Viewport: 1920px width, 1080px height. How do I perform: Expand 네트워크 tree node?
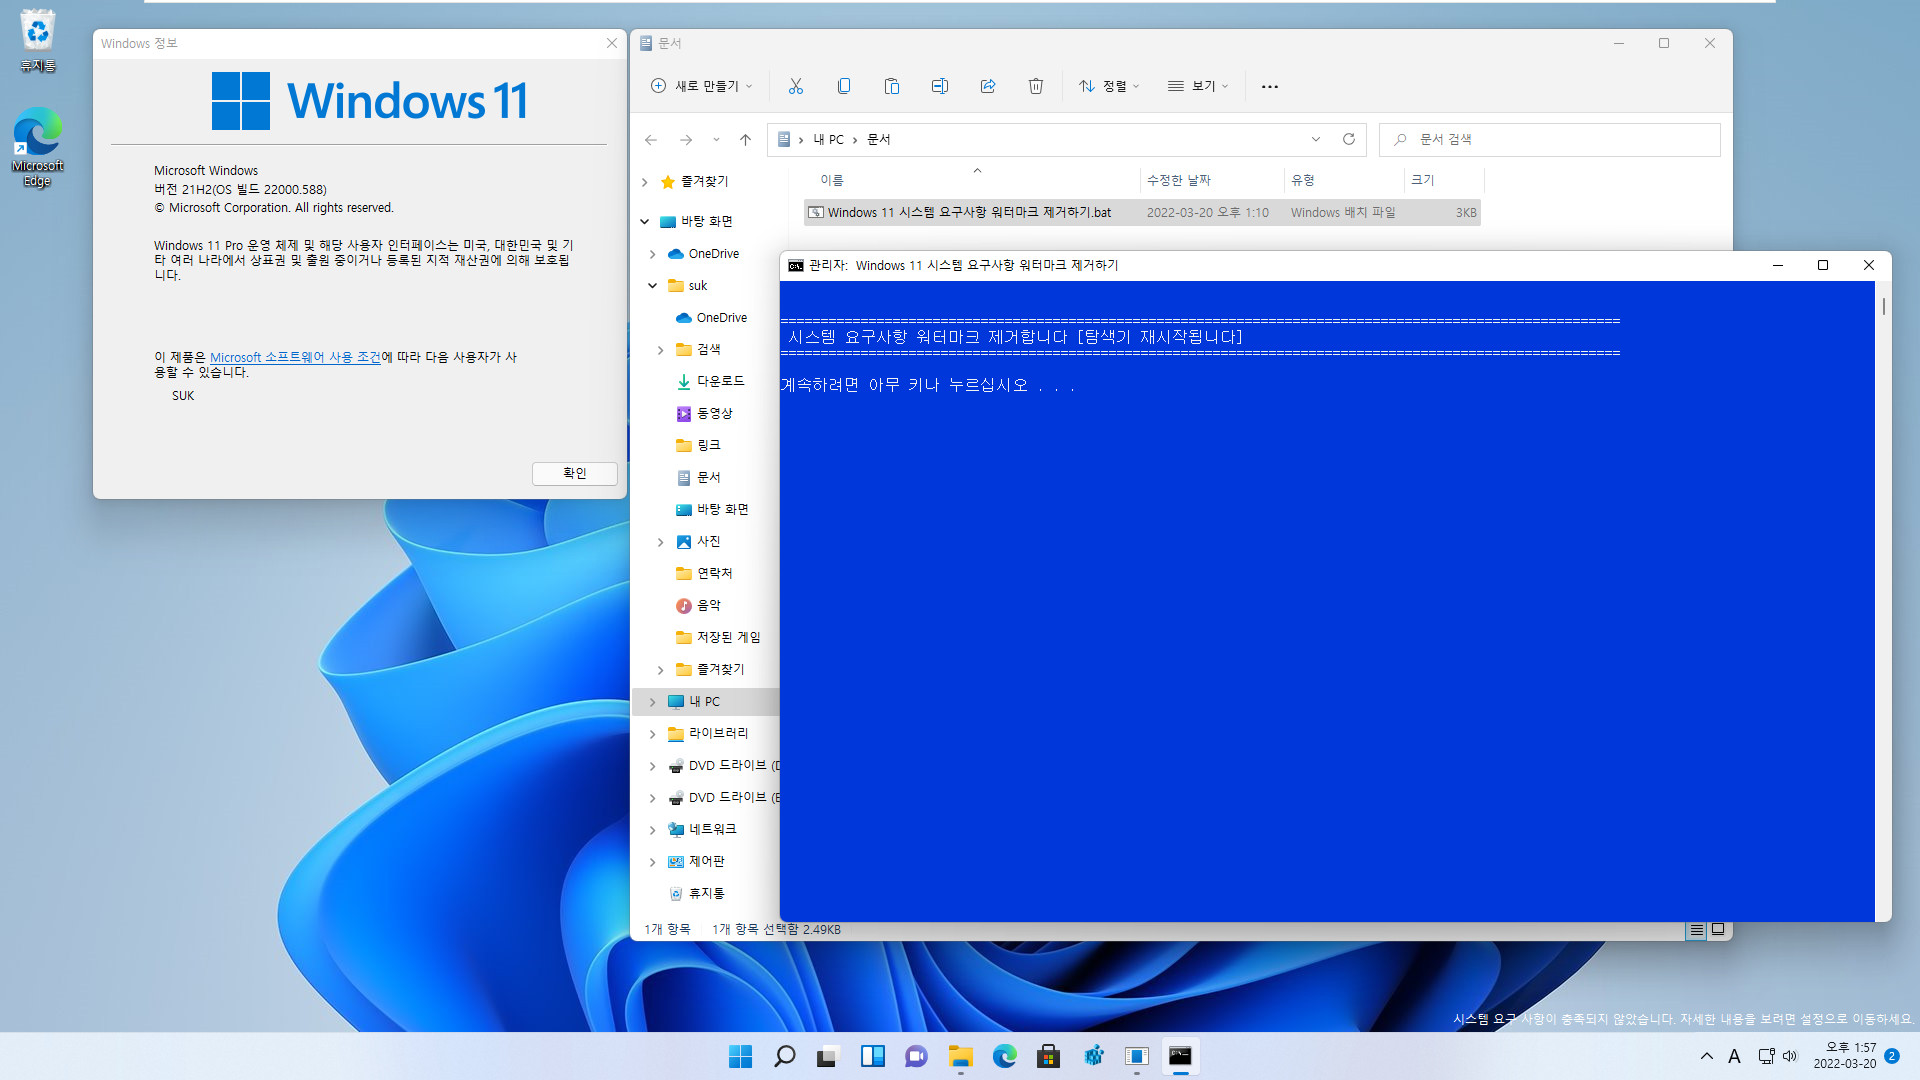[x=653, y=830]
